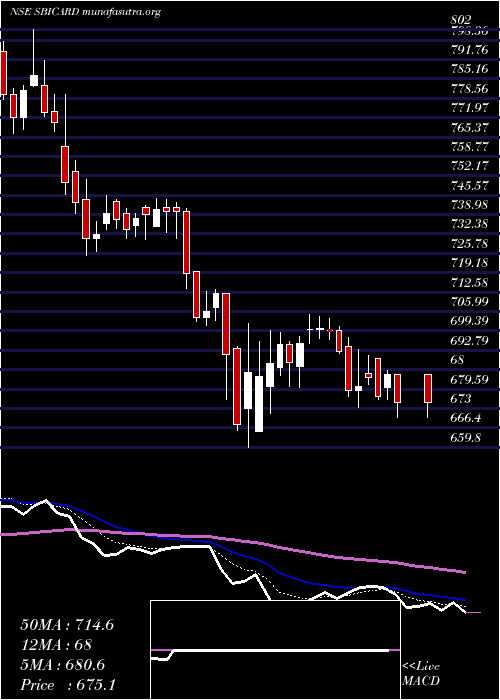The image size is (500, 700).
Task: Click the NSE SBICARD munafasutra.org title text
Action: 85,12
